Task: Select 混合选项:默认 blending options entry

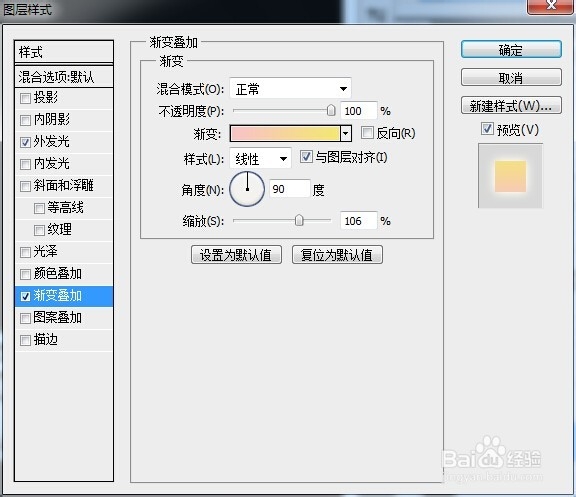Action: click(x=64, y=77)
